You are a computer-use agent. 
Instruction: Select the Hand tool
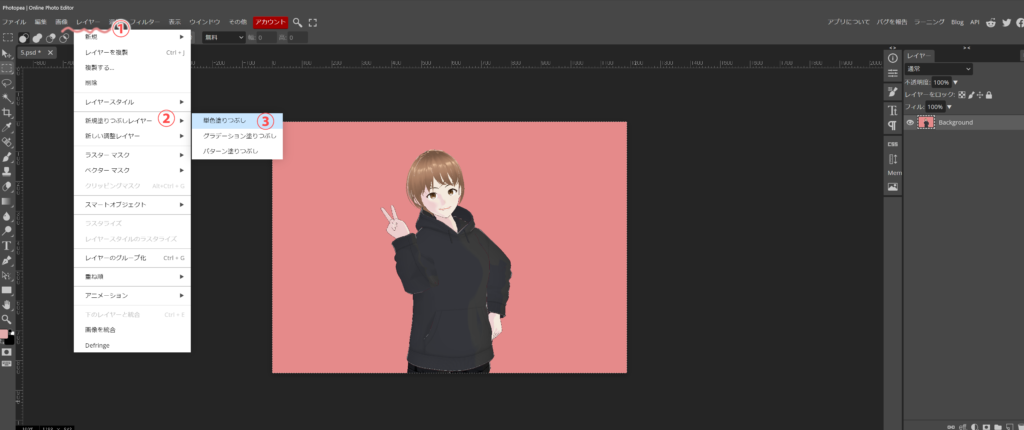point(7,304)
